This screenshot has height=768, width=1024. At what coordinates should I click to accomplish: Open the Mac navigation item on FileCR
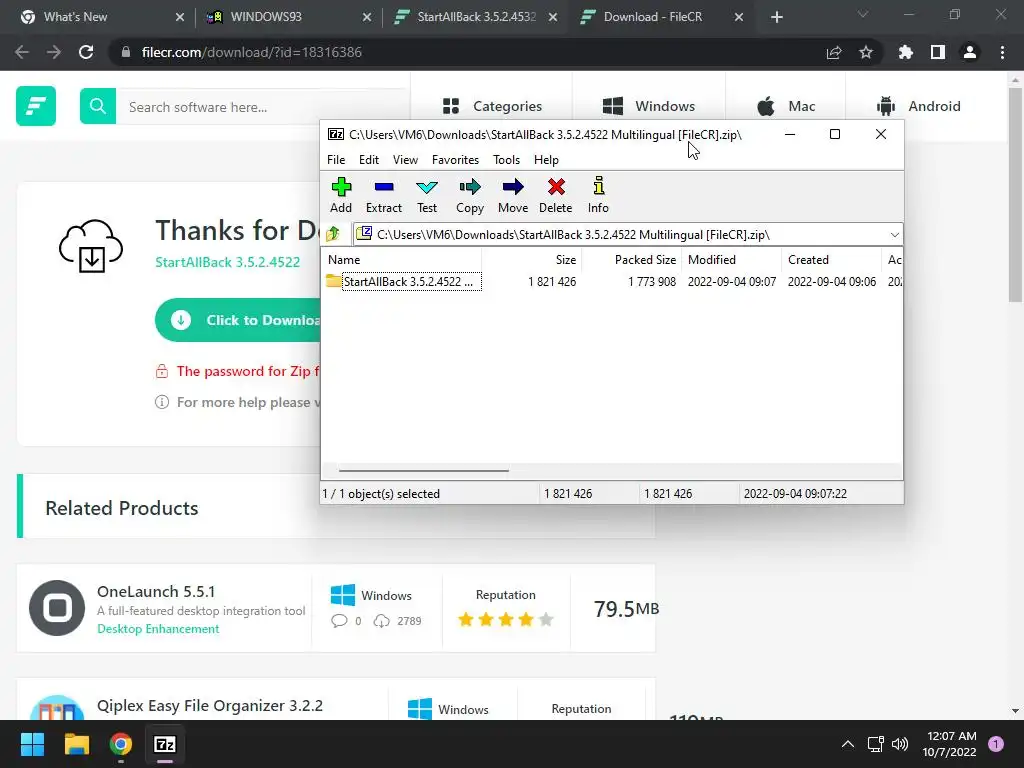point(786,106)
